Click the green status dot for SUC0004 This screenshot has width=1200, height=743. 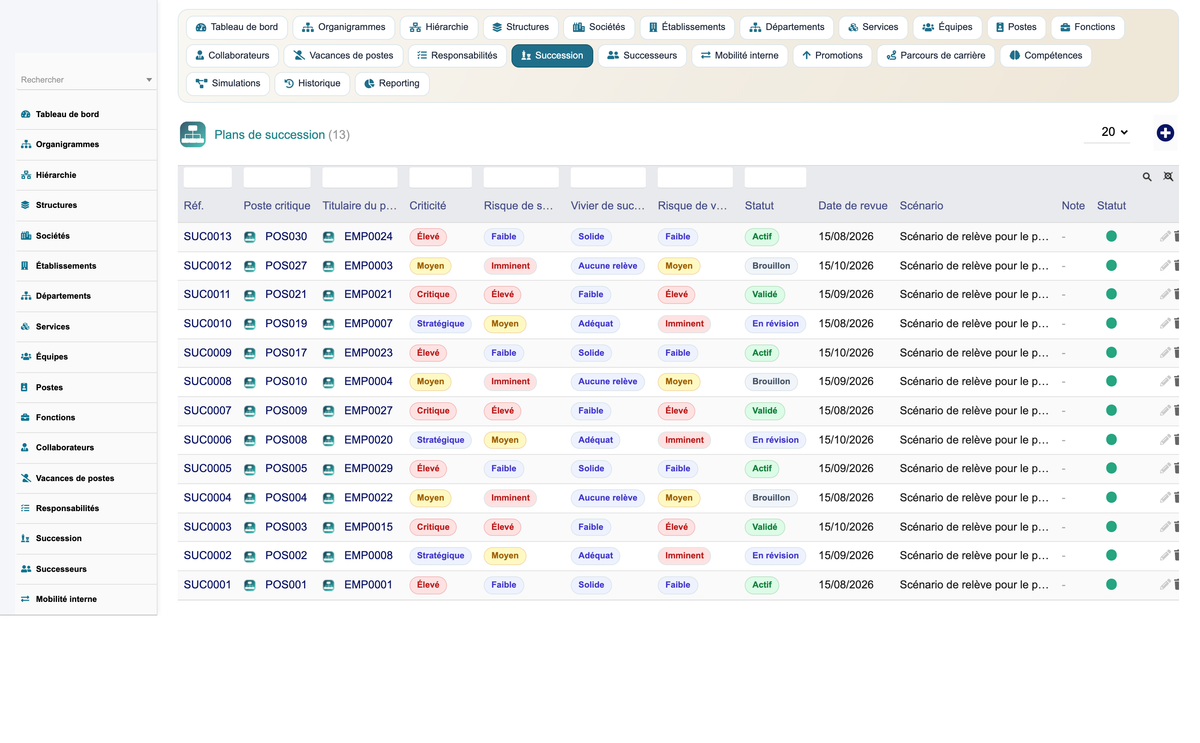(1111, 498)
